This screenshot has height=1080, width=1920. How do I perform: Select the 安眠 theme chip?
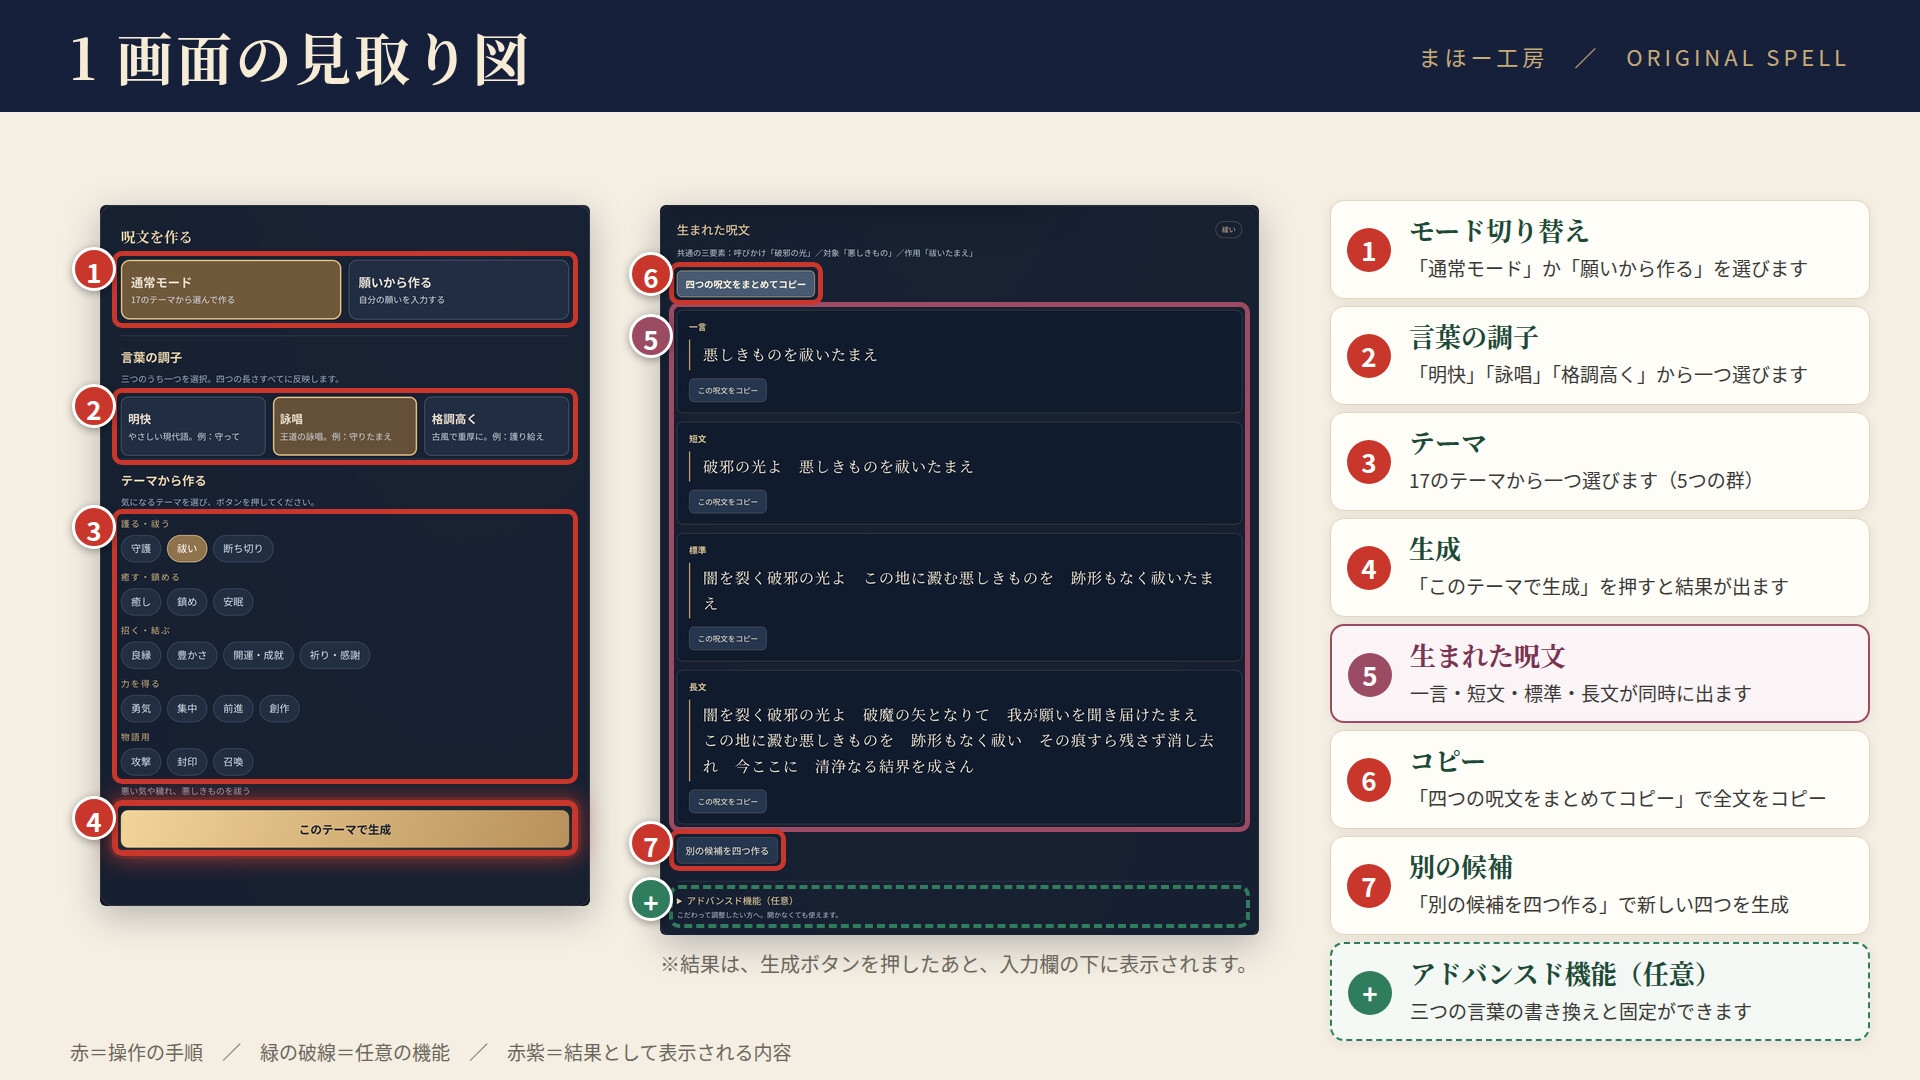233,602
